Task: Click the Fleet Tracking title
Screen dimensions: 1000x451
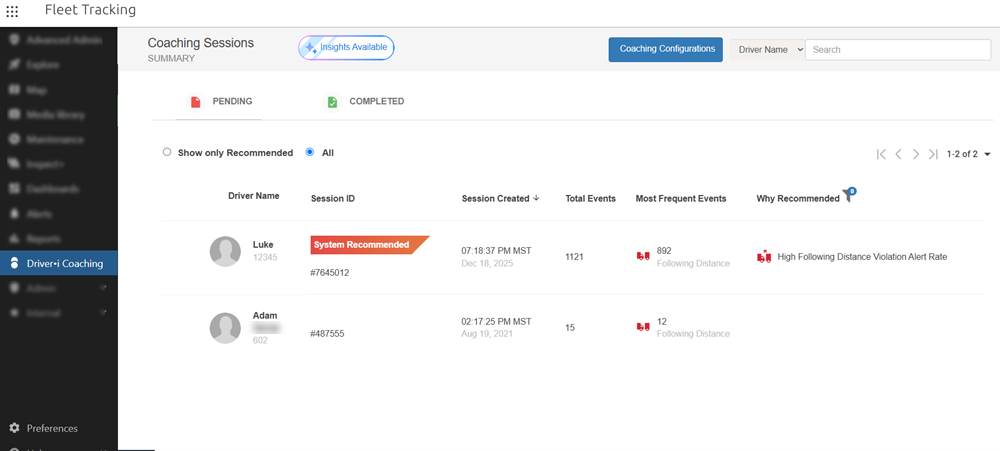Action: 90,10
